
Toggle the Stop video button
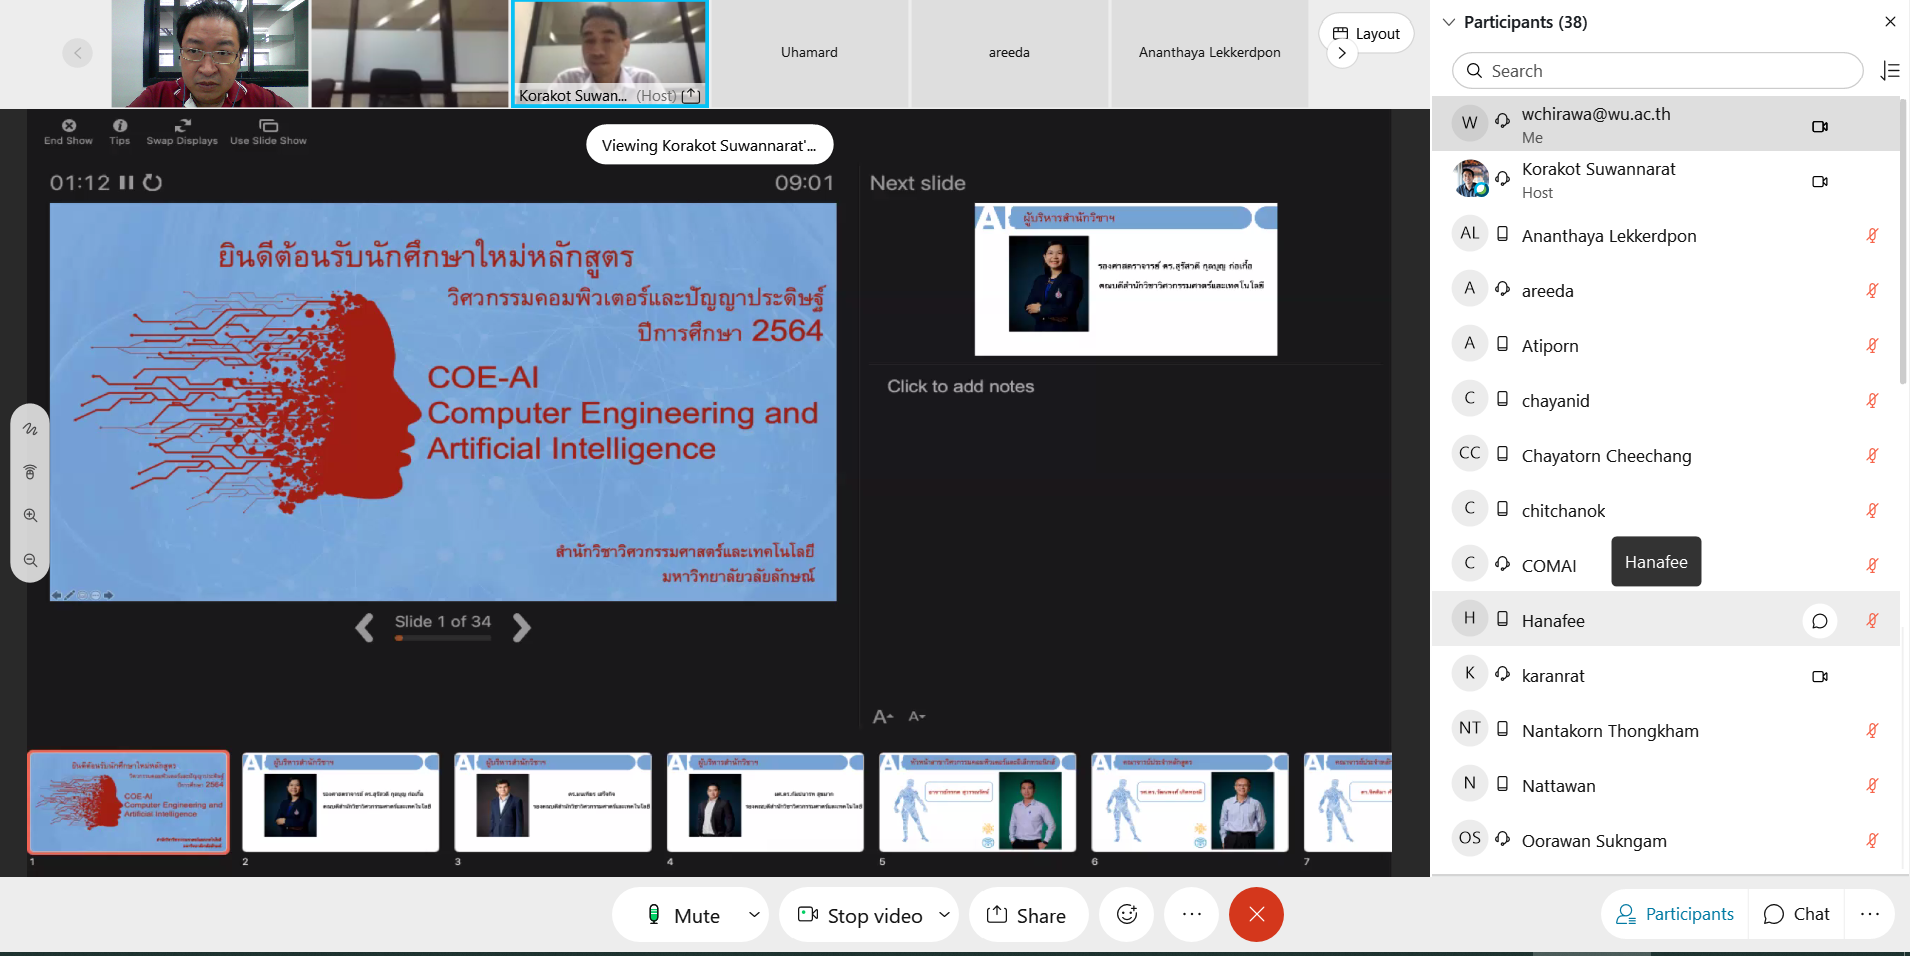point(860,915)
